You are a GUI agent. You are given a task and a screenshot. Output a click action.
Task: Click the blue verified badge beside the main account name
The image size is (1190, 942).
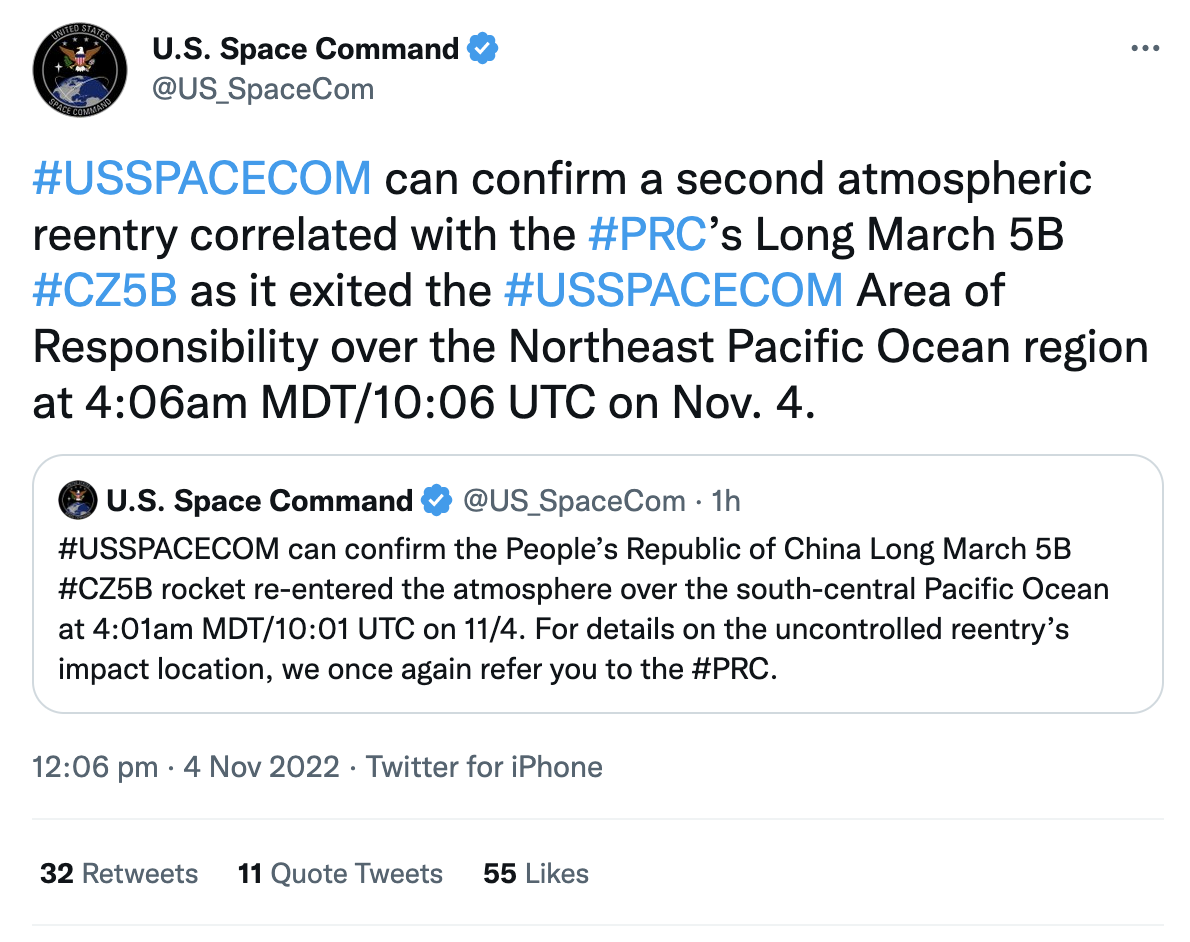pos(482,49)
